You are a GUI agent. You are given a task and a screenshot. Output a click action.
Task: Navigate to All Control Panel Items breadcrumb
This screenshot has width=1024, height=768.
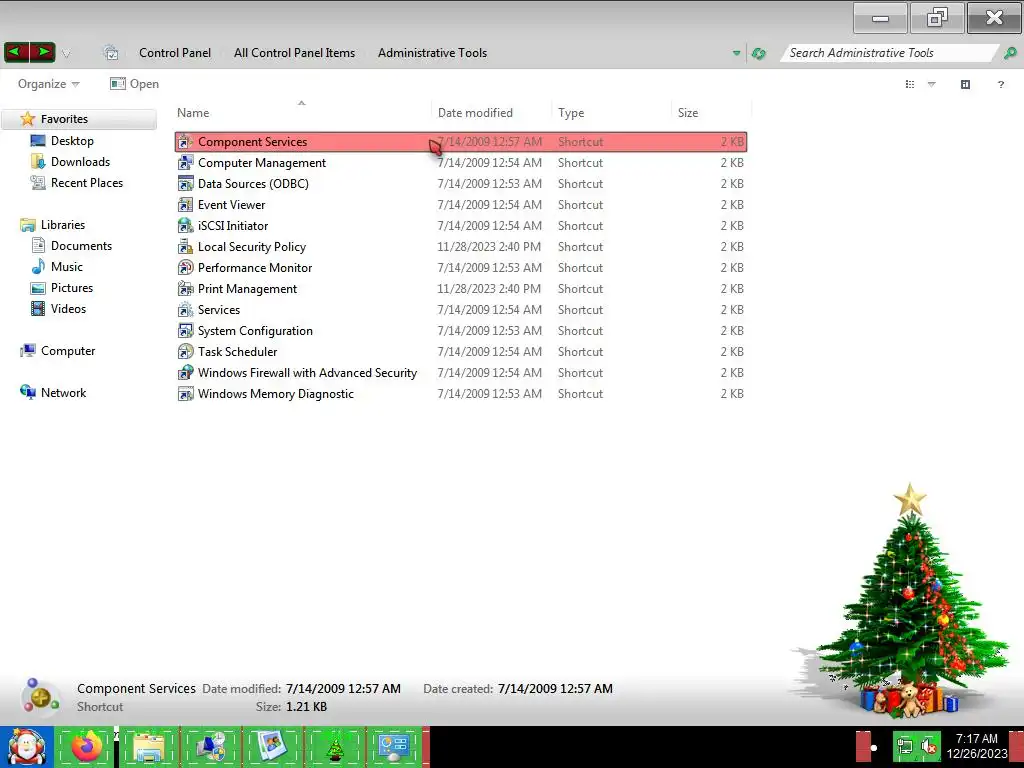pyautogui.click(x=295, y=53)
